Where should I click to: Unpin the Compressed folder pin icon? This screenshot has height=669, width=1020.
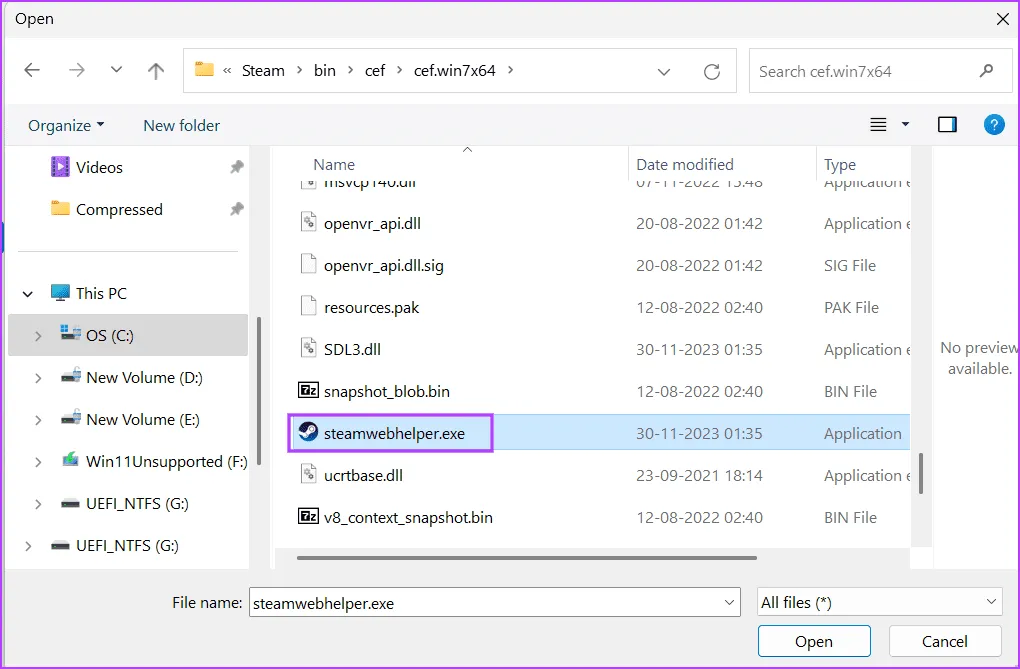236,209
